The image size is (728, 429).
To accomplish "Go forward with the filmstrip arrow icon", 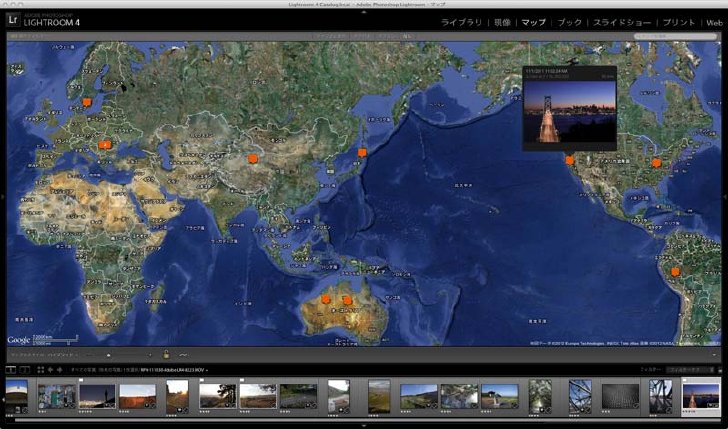I will coord(59,370).
